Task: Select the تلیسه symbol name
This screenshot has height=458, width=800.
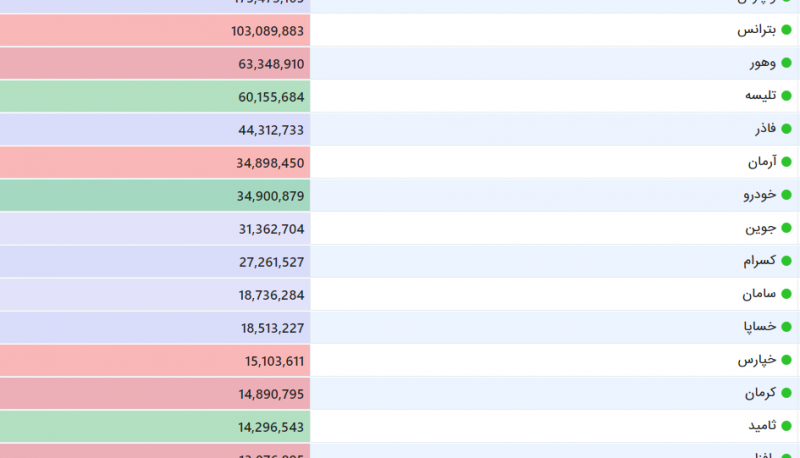Action: click(x=761, y=95)
